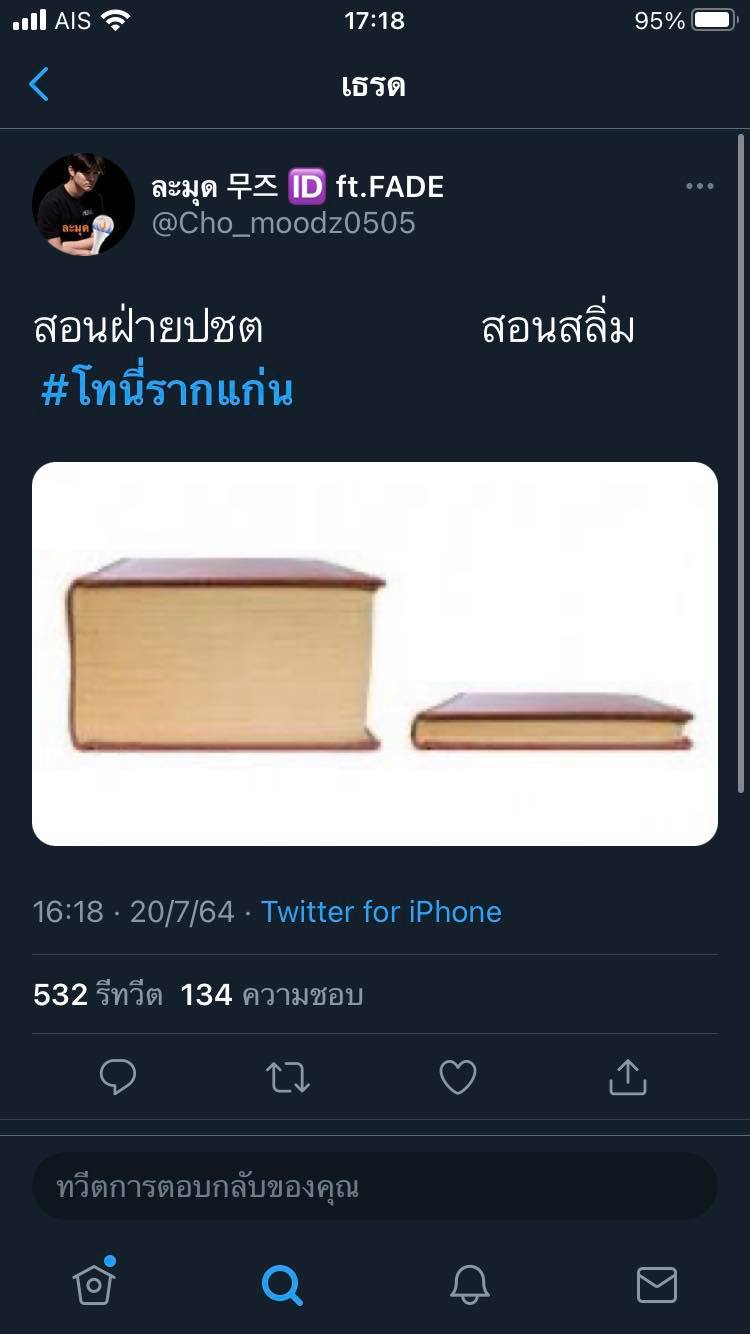Image resolution: width=750 pixels, height=1334 pixels.
Task: Open the messages envelope tab
Action: [x=657, y=1285]
